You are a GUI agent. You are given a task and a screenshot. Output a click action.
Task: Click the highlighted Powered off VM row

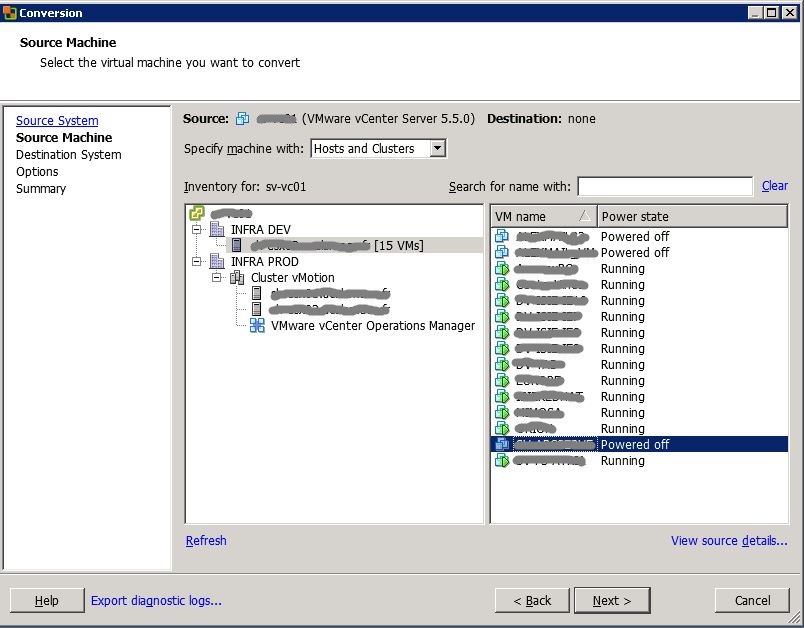tap(639, 444)
